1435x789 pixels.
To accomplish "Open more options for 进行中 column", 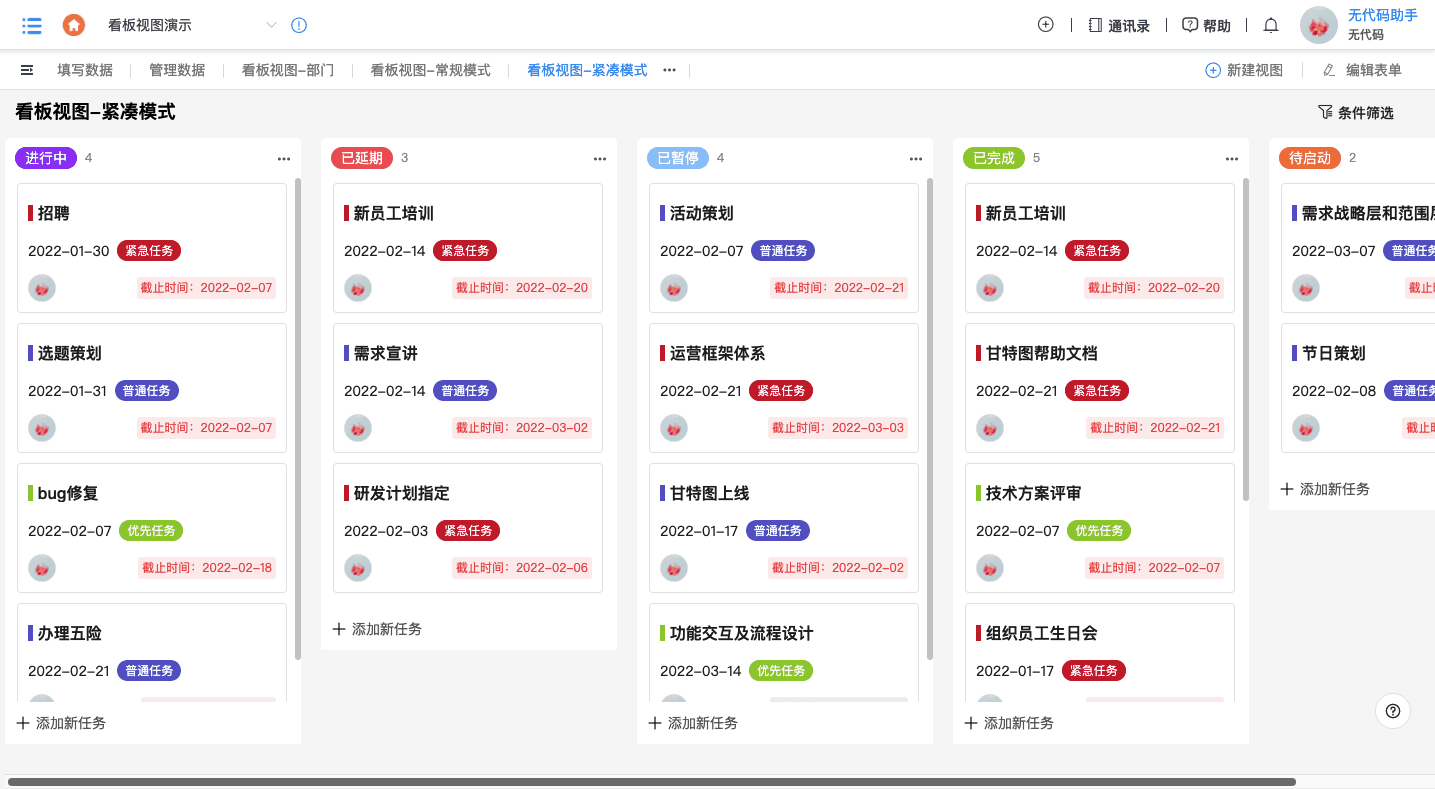I will click(284, 158).
